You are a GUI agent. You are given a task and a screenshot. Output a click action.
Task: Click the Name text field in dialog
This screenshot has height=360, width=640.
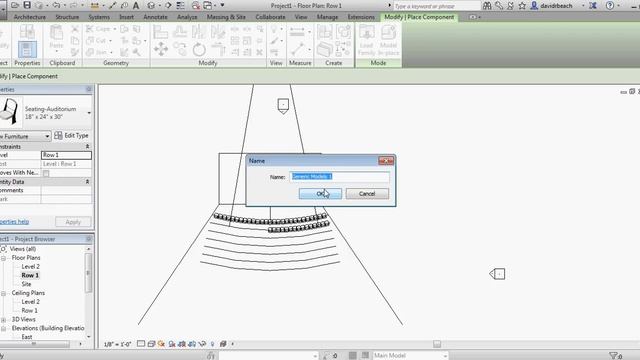pos(340,176)
